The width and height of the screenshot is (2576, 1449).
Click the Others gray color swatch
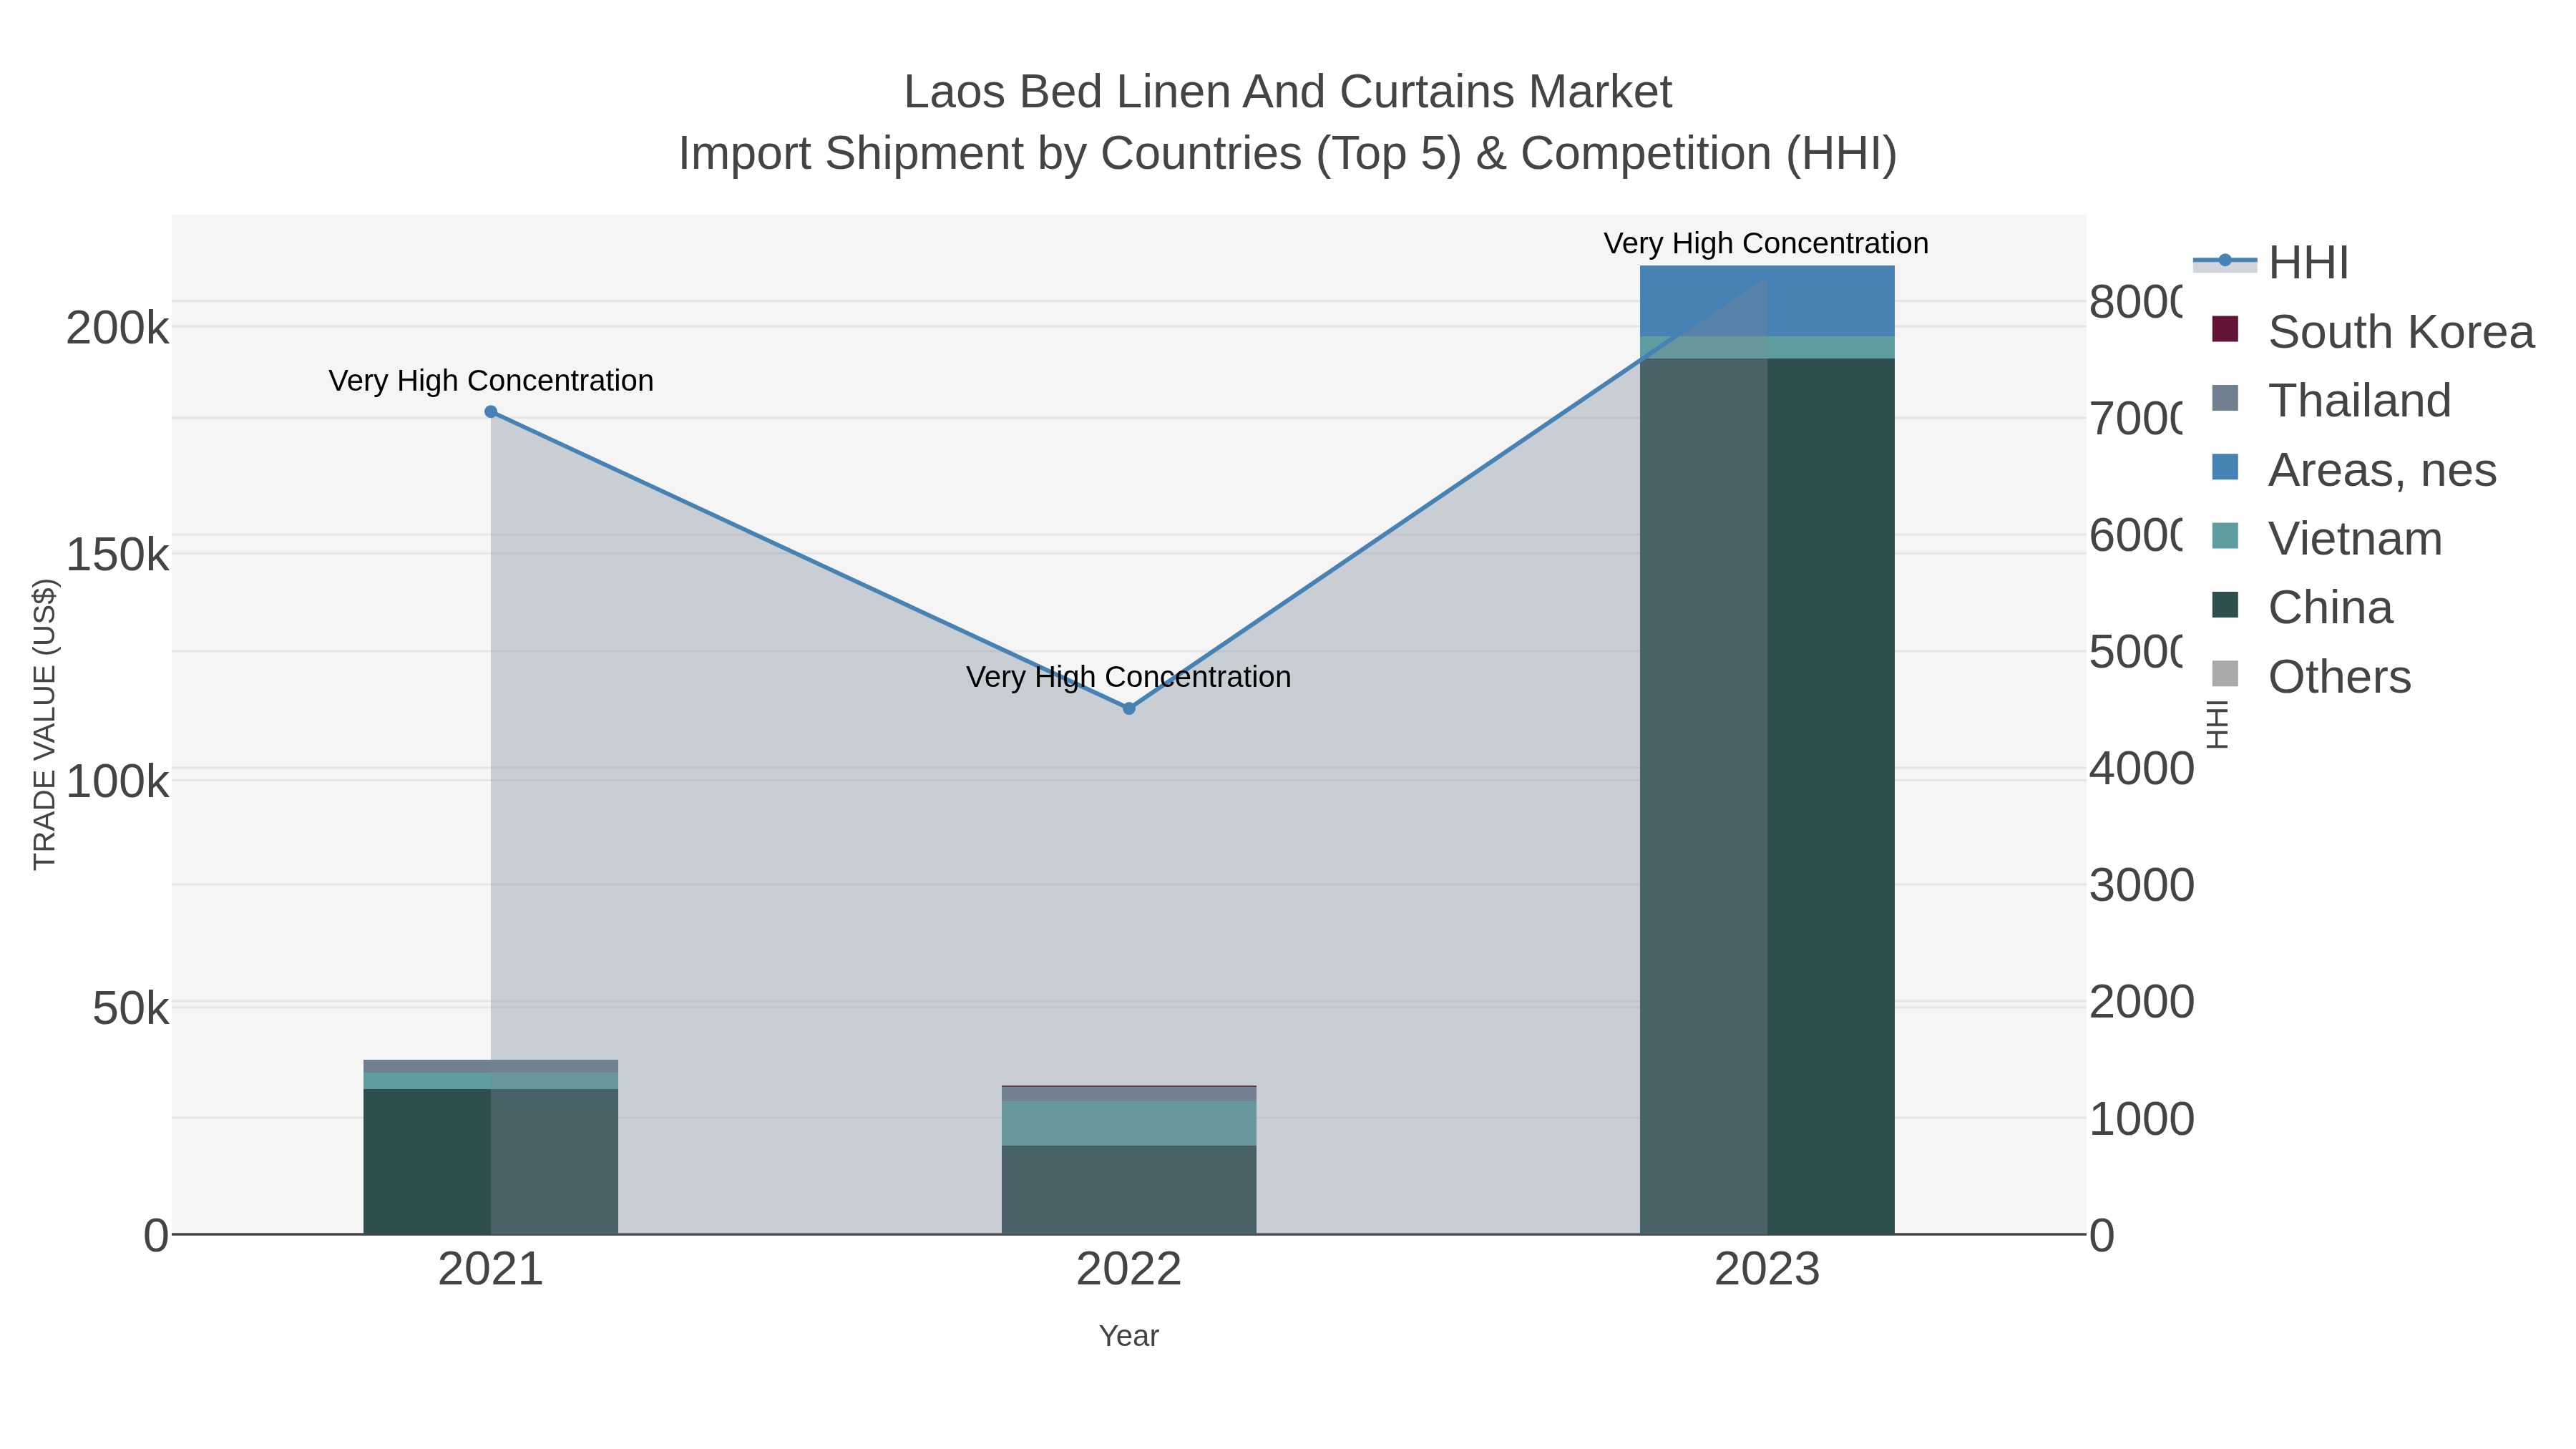[x=2225, y=674]
